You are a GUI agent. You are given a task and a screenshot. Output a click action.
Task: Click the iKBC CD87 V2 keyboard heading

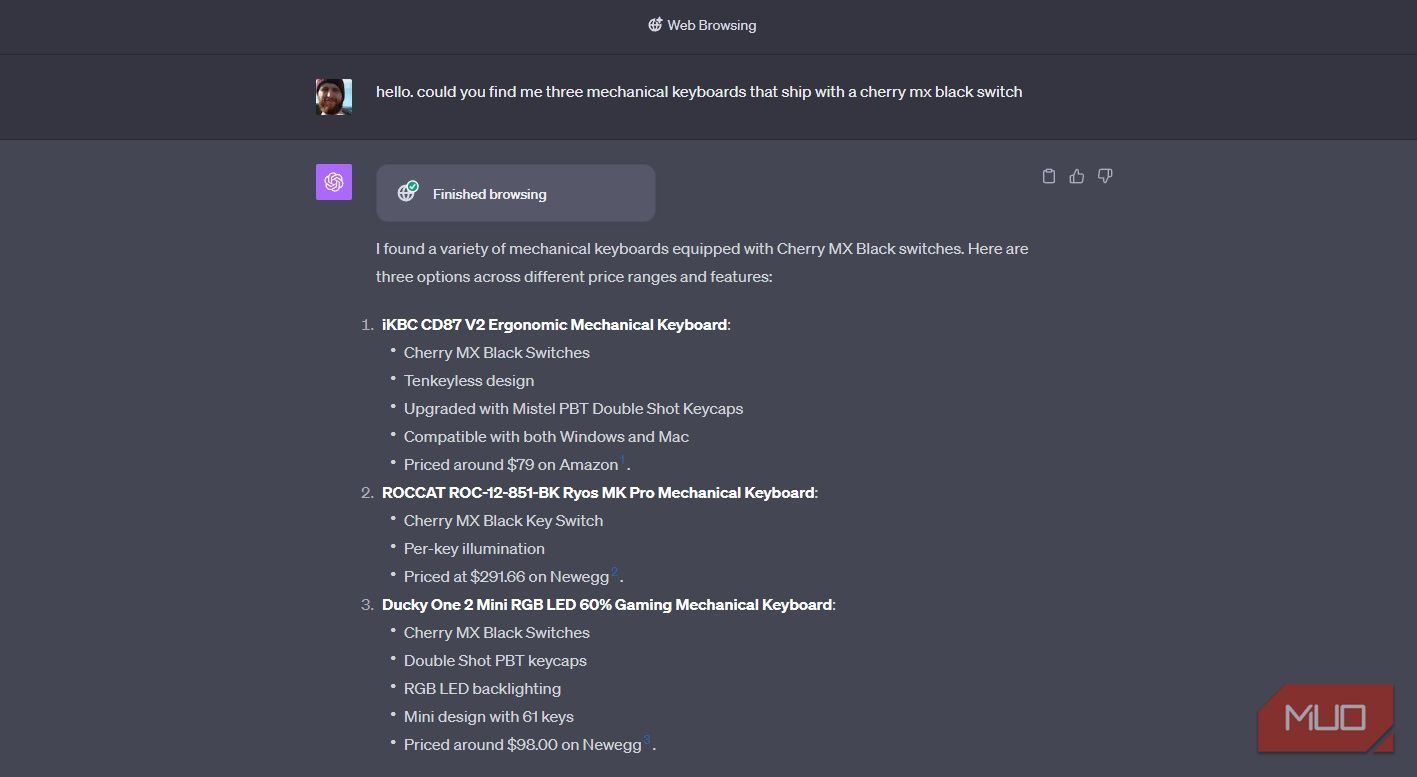(554, 324)
